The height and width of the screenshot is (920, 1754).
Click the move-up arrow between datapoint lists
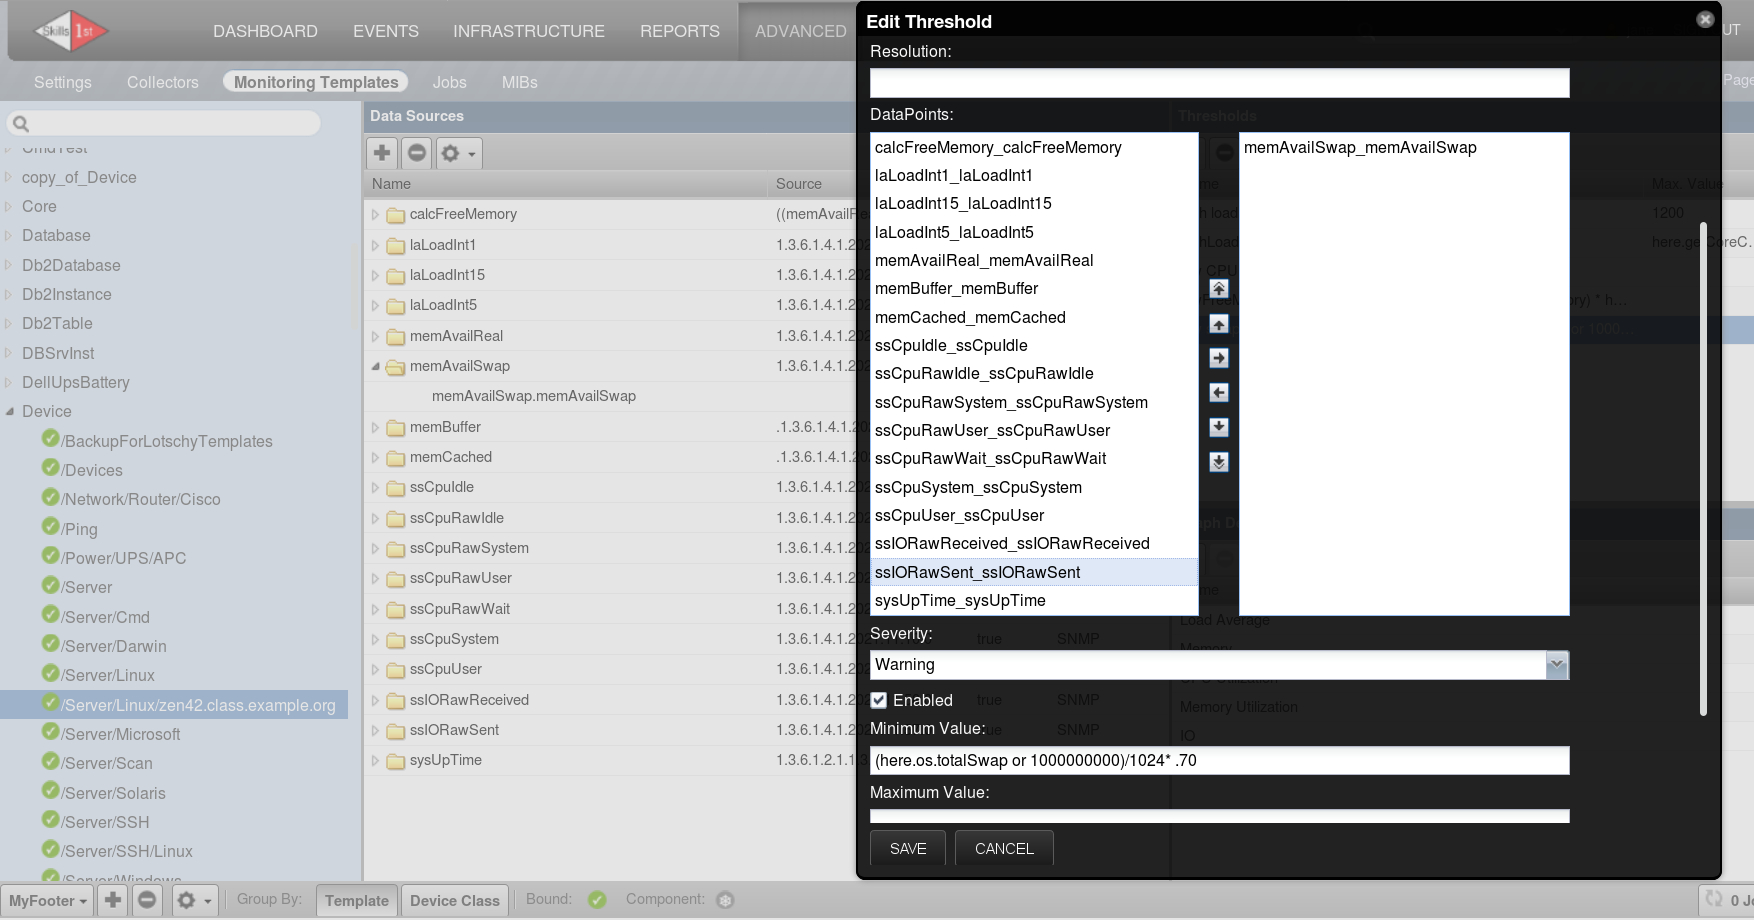[x=1218, y=324]
